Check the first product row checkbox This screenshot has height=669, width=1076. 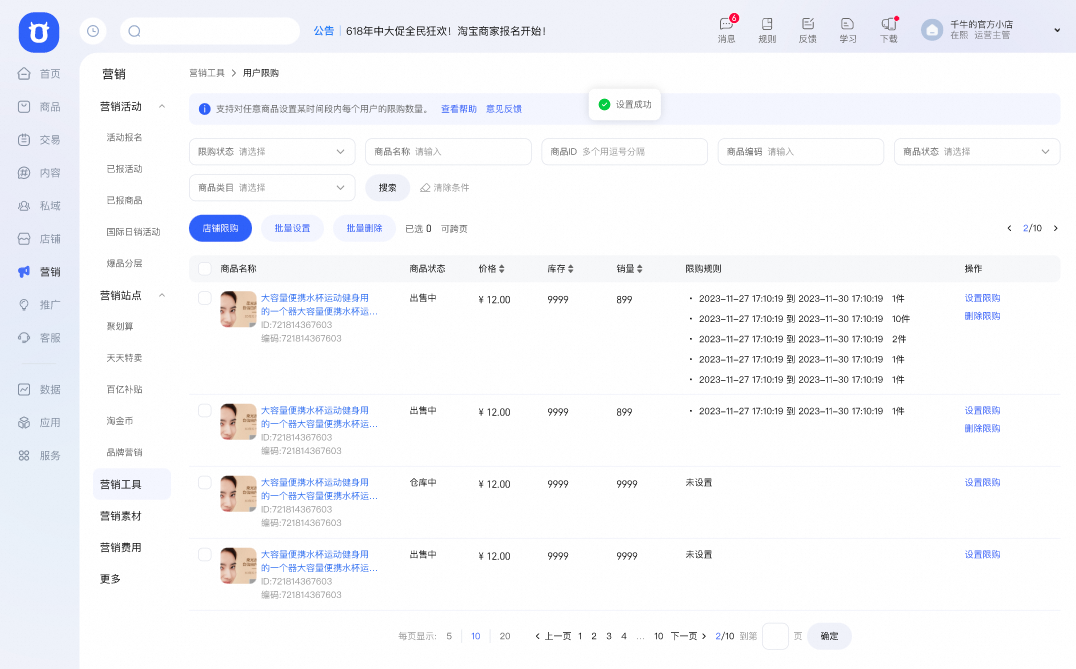pyautogui.click(x=205, y=298)
